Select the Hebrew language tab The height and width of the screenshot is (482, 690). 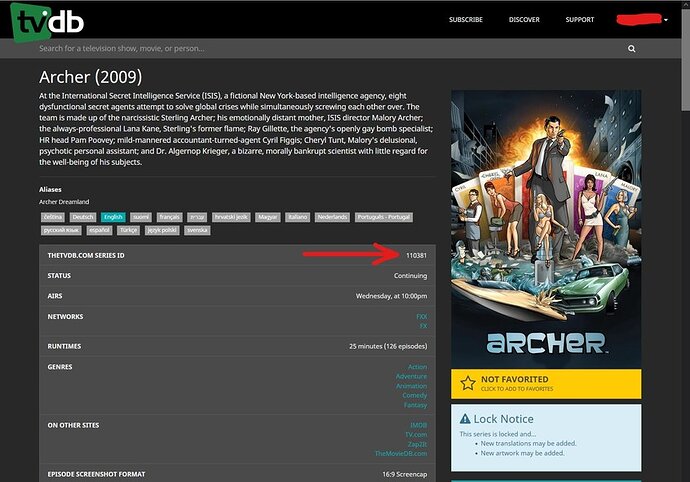click(197, 217)
